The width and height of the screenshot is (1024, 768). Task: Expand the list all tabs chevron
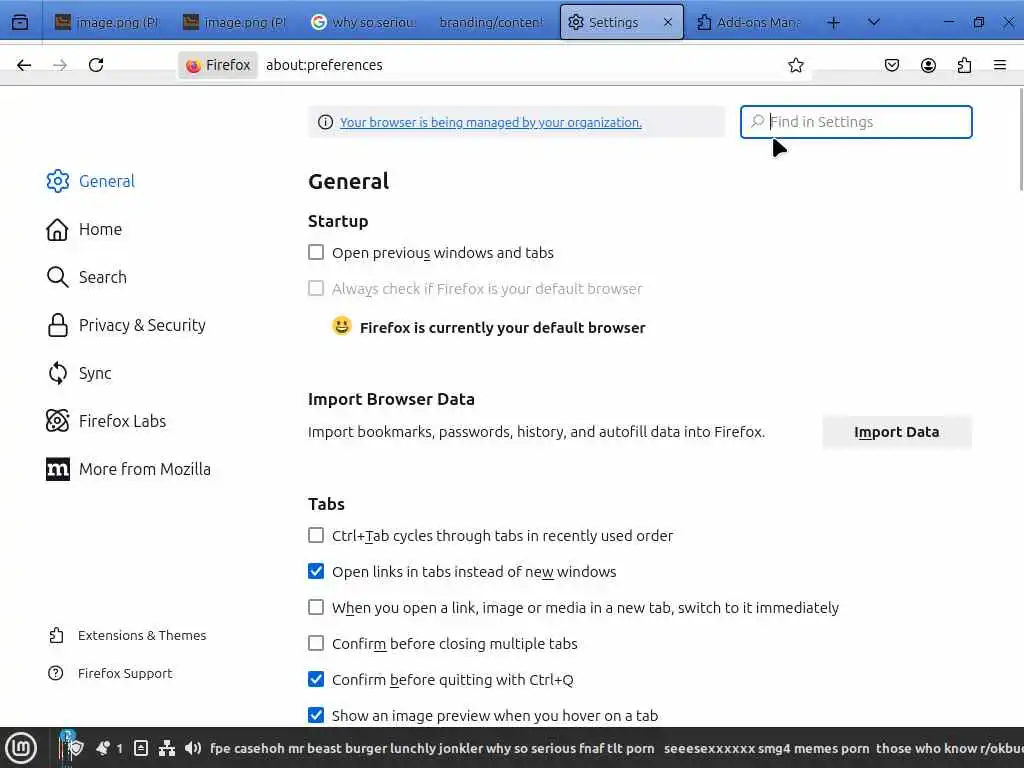pos(873,22)
